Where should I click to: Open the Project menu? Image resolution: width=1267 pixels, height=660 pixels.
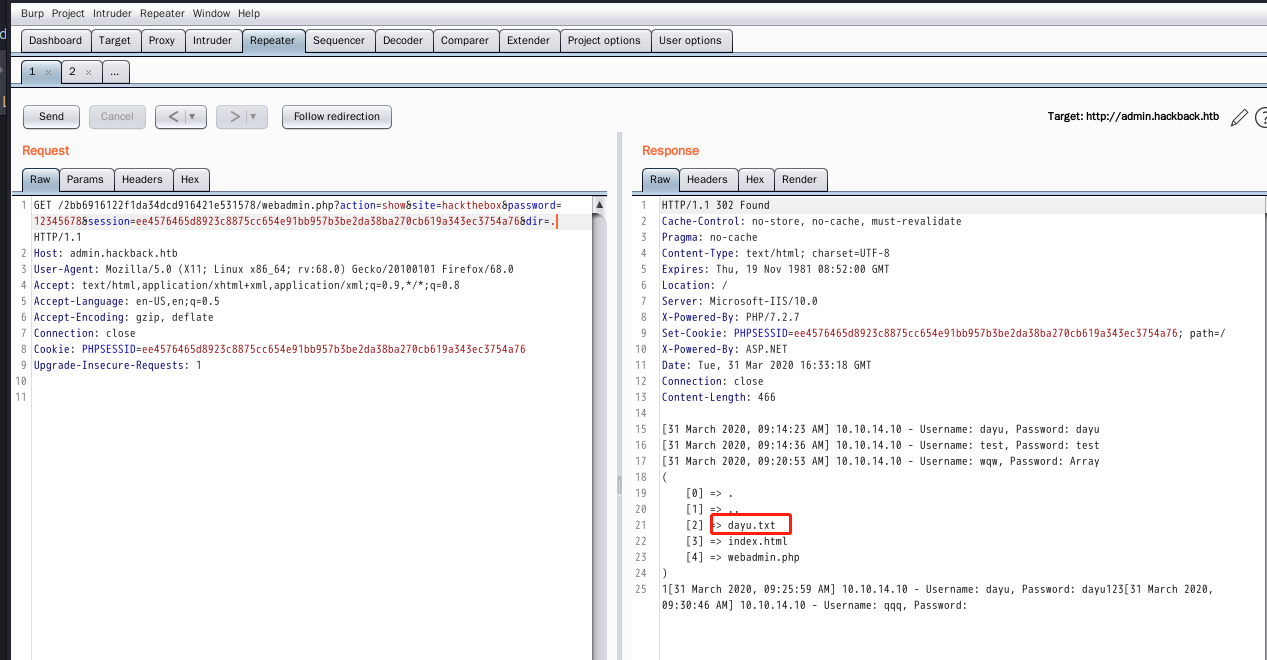click(68, 14)
